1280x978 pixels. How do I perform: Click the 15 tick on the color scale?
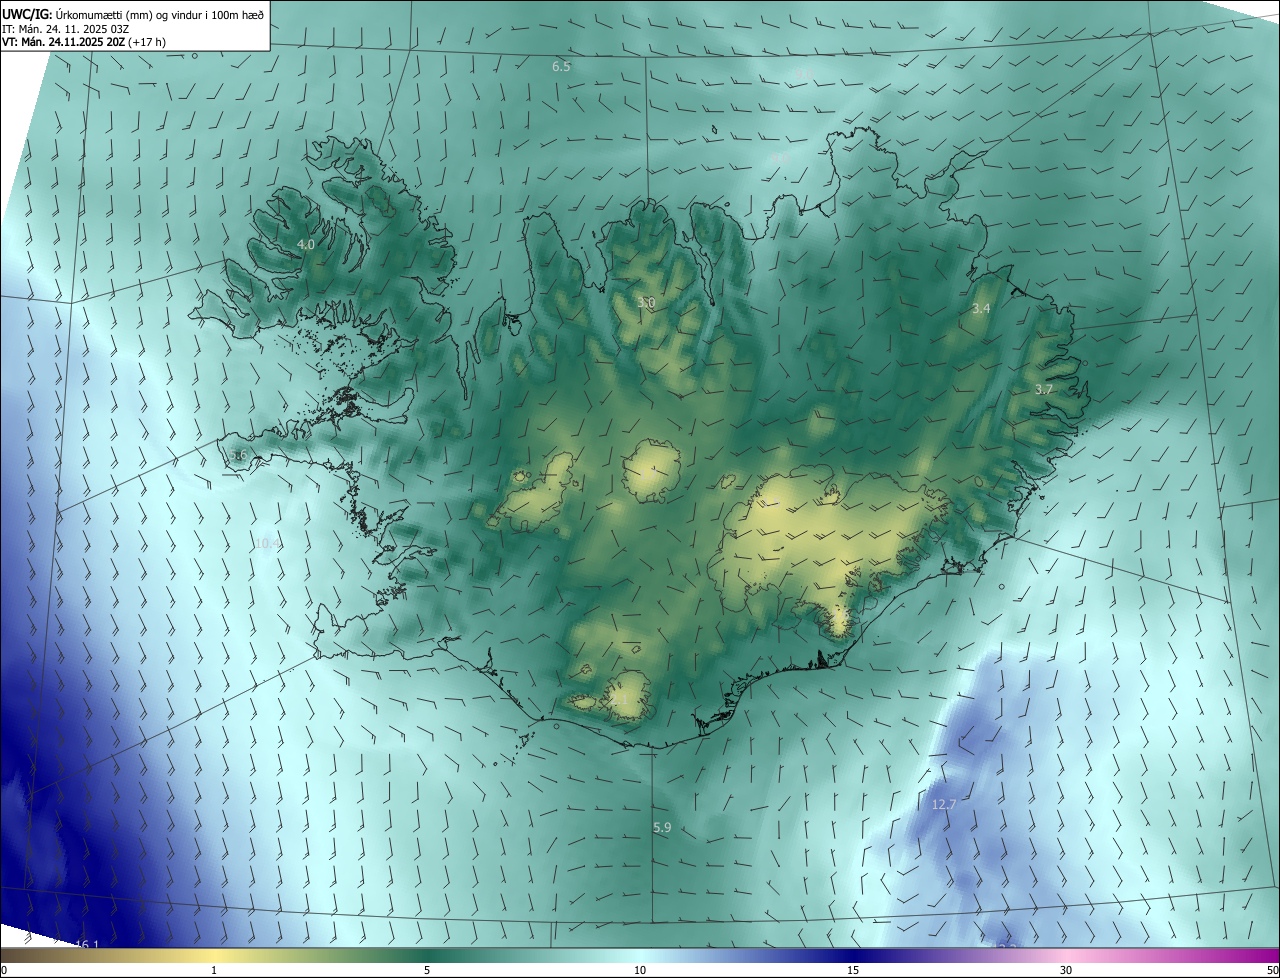pos(853,970)
